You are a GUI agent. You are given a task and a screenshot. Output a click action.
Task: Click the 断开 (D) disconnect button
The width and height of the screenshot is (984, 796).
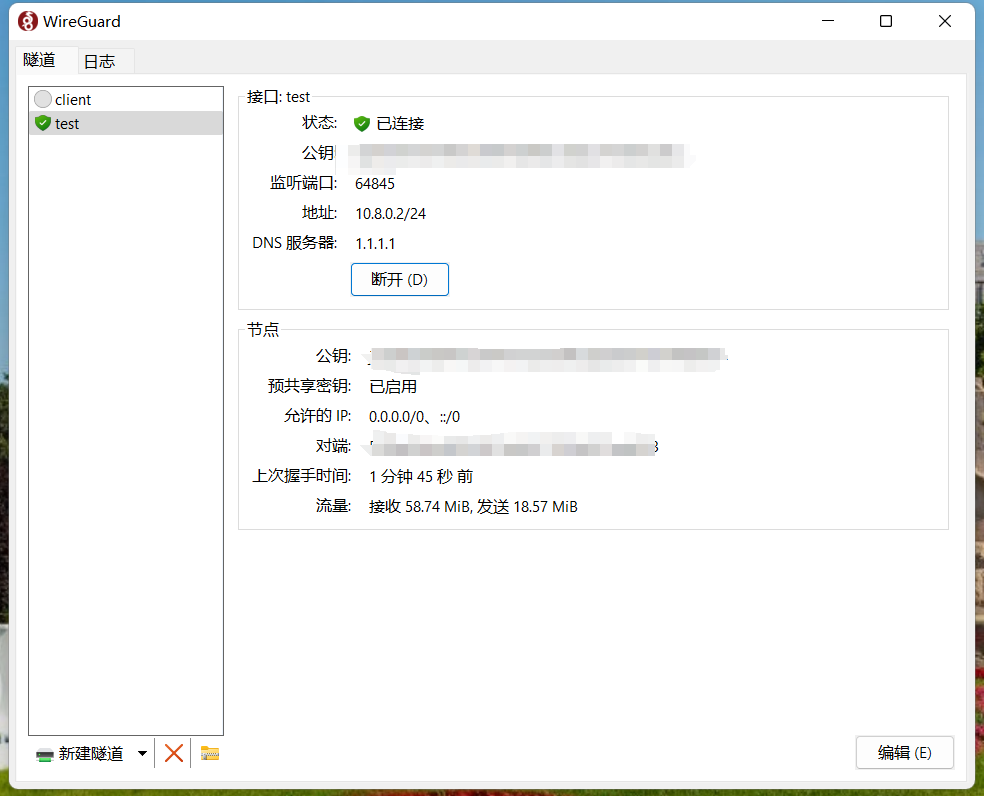tap(400, 279)
